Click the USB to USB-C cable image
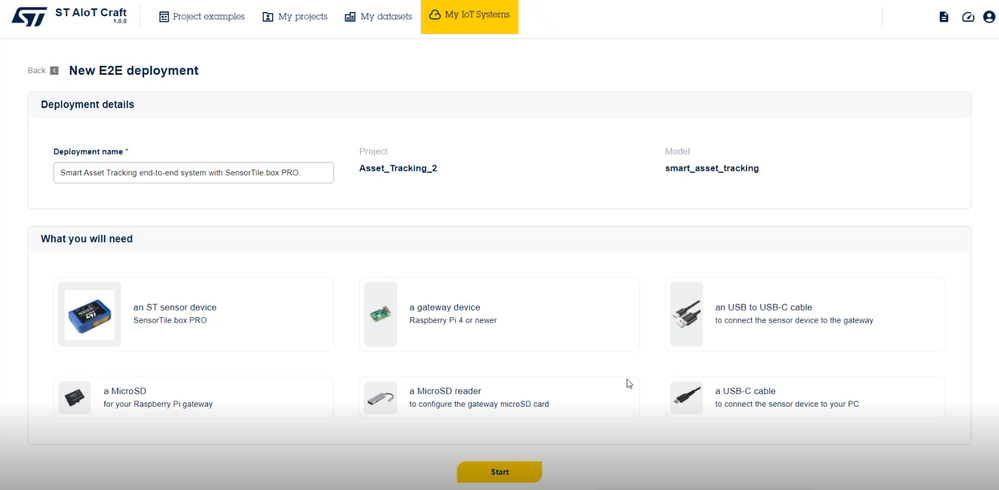999x490 pixels. (686, 314)
